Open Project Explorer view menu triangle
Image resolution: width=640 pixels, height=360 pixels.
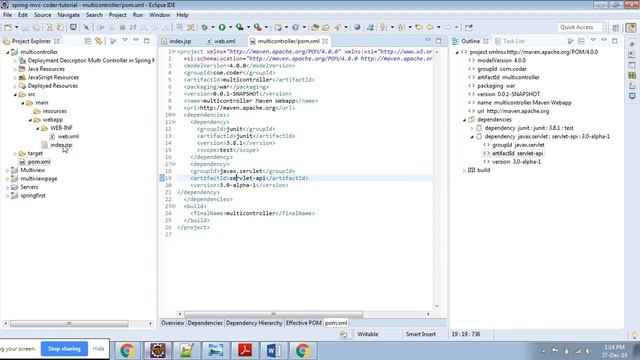[x=125, y=41]
